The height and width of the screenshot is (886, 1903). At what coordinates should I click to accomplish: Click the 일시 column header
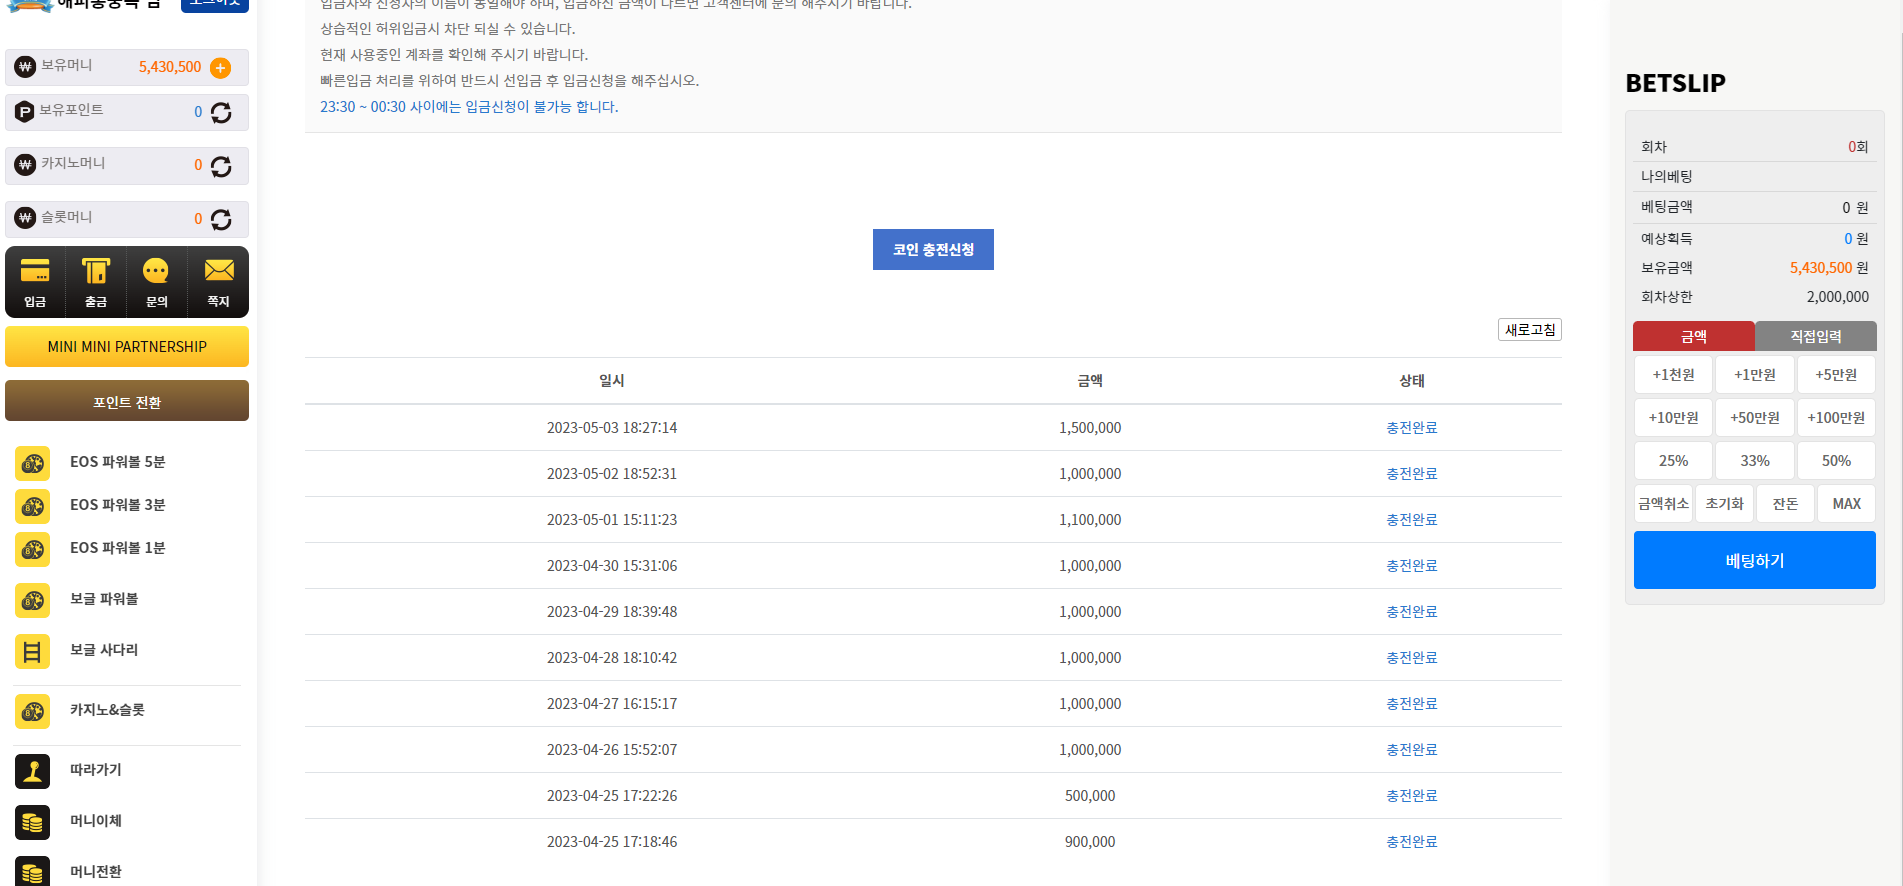pos(612,381)
